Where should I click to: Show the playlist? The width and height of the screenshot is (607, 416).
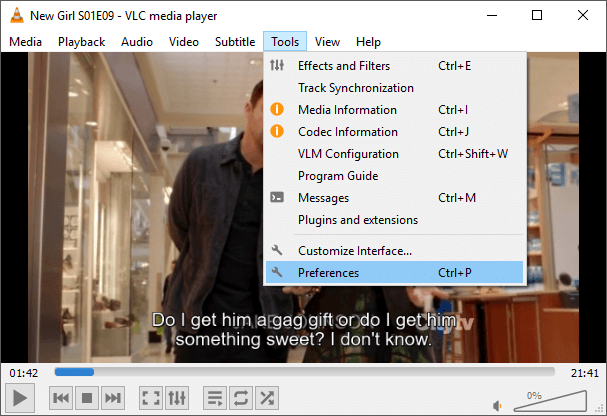[x=215, y=398]
